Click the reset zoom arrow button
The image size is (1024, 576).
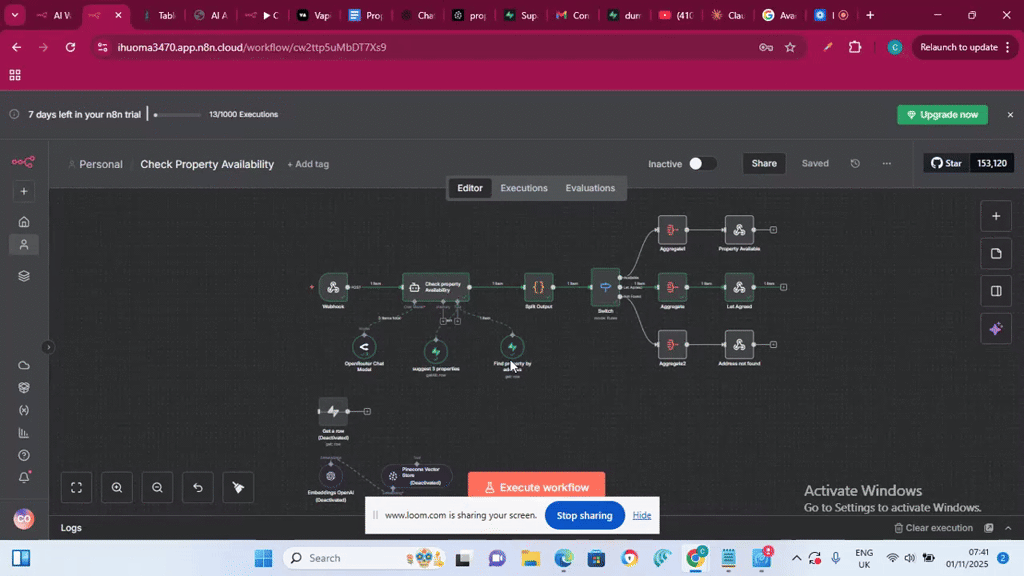point(198,487)
